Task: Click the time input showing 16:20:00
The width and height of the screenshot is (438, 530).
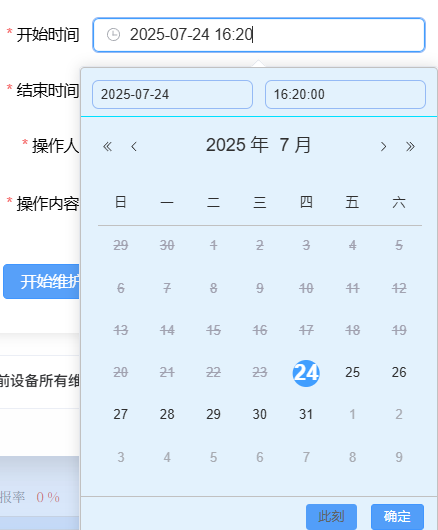Action: pos(345,94)
